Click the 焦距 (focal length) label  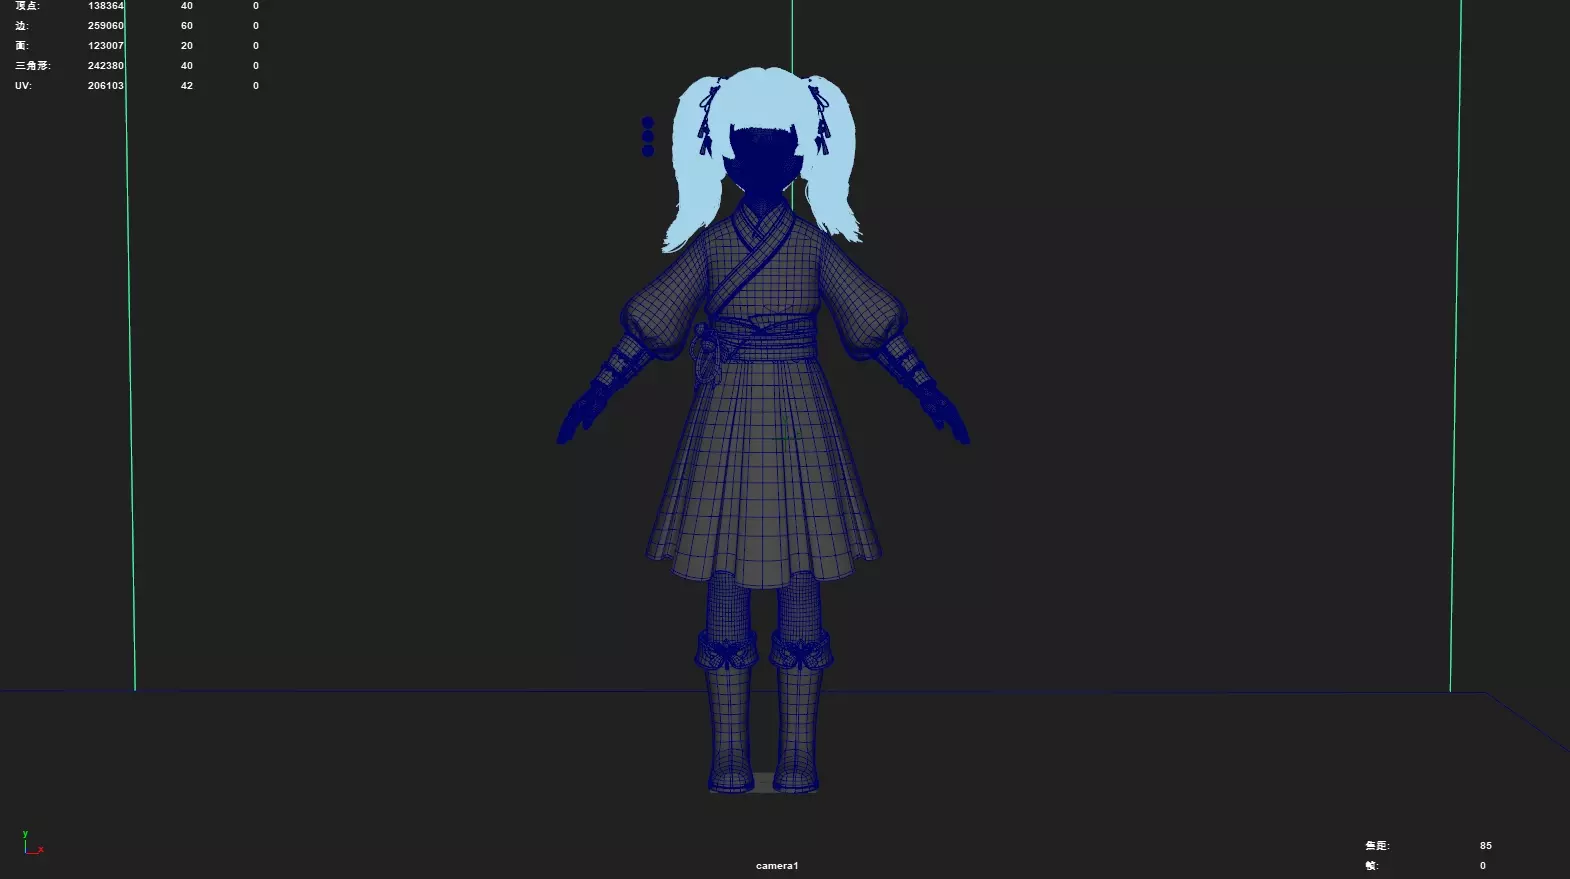pyautogui.click(x=1377, y=846)
